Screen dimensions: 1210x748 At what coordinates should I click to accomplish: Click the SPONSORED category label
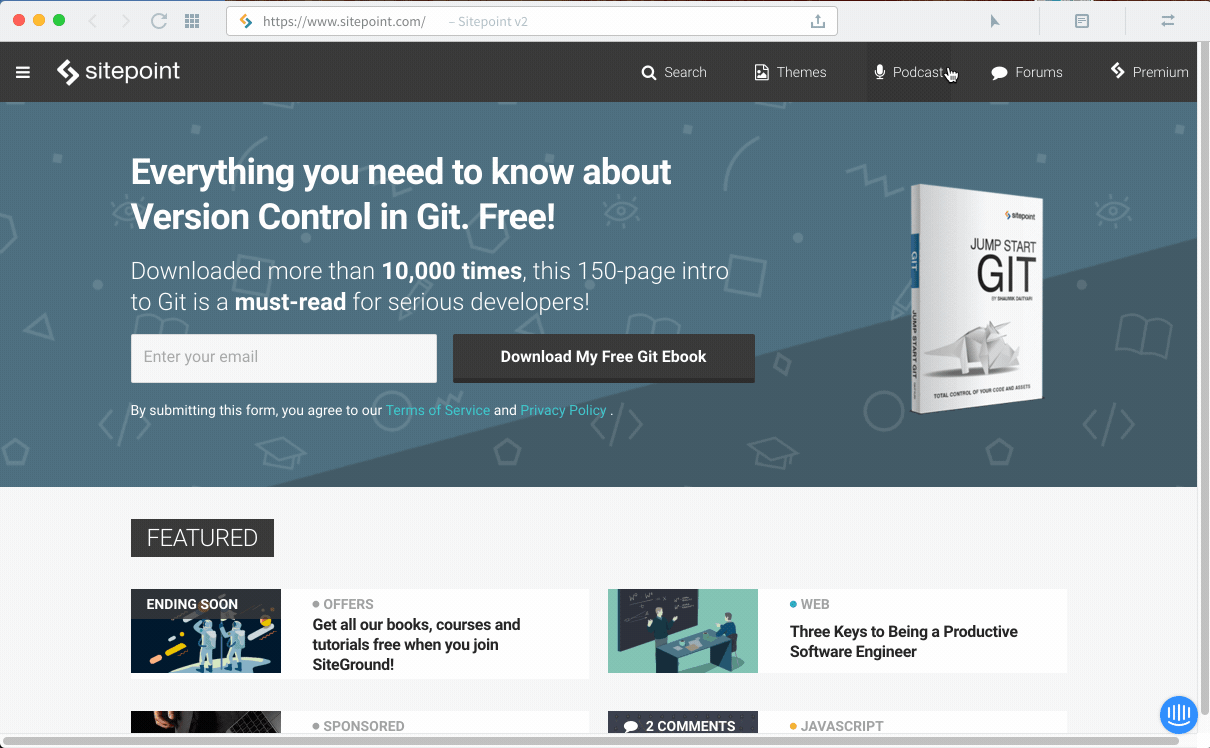pyautogui.click(x=363, y=726)
